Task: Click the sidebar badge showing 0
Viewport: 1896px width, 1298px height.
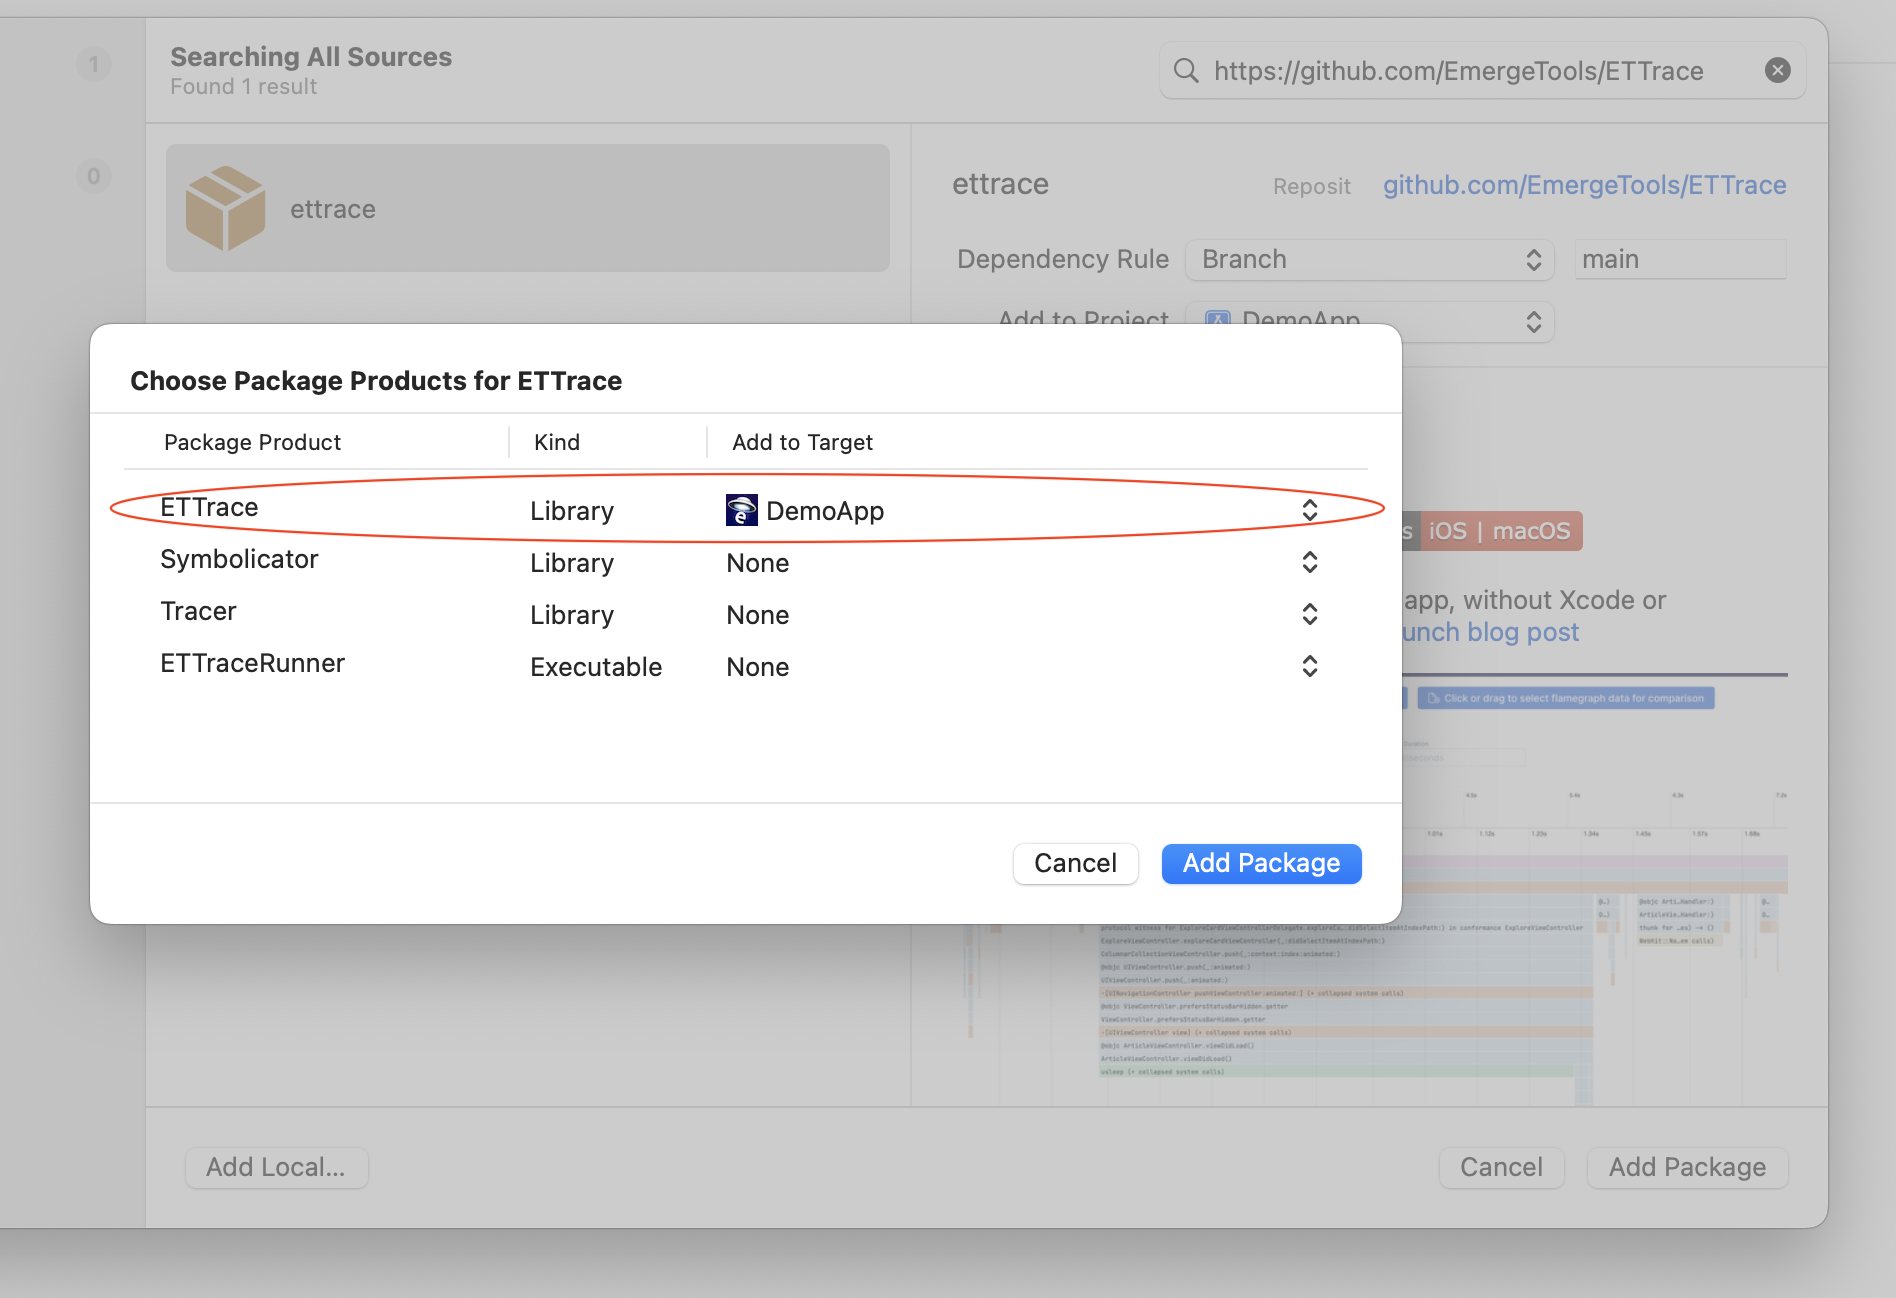Action: 94,176
